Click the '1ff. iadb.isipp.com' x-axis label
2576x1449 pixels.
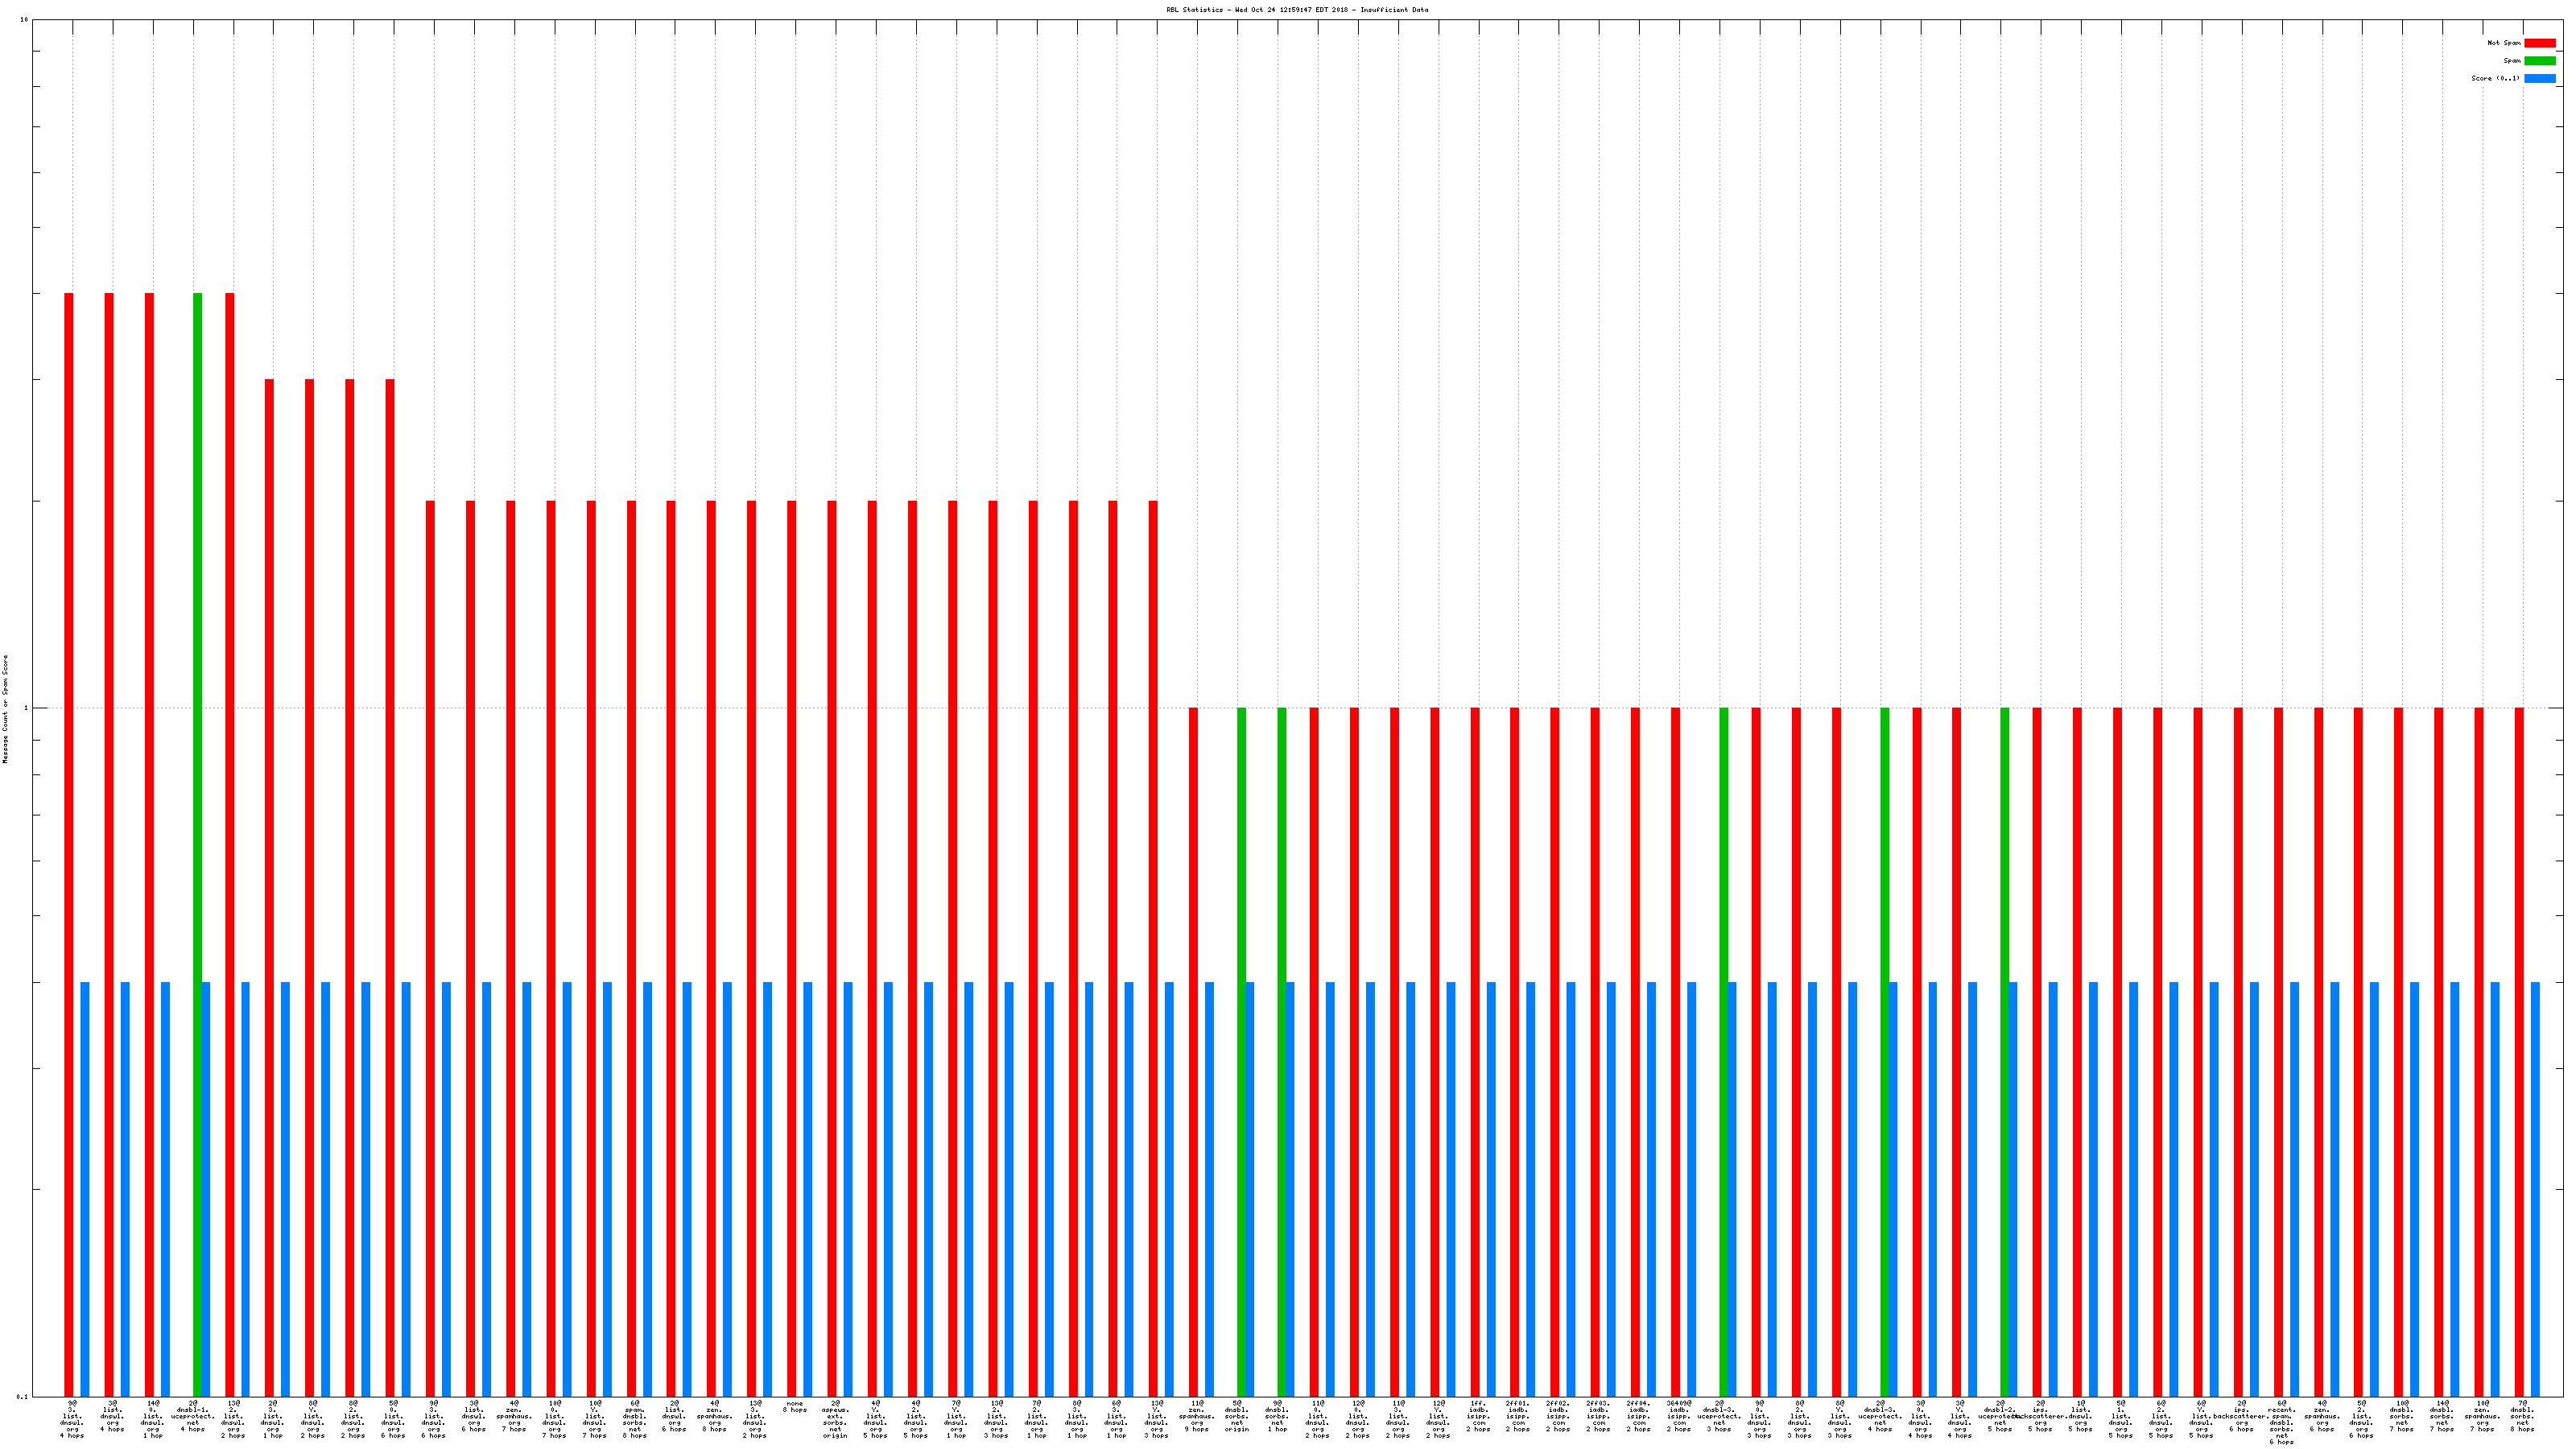pyautogui.click(x=1478, y=1416)
